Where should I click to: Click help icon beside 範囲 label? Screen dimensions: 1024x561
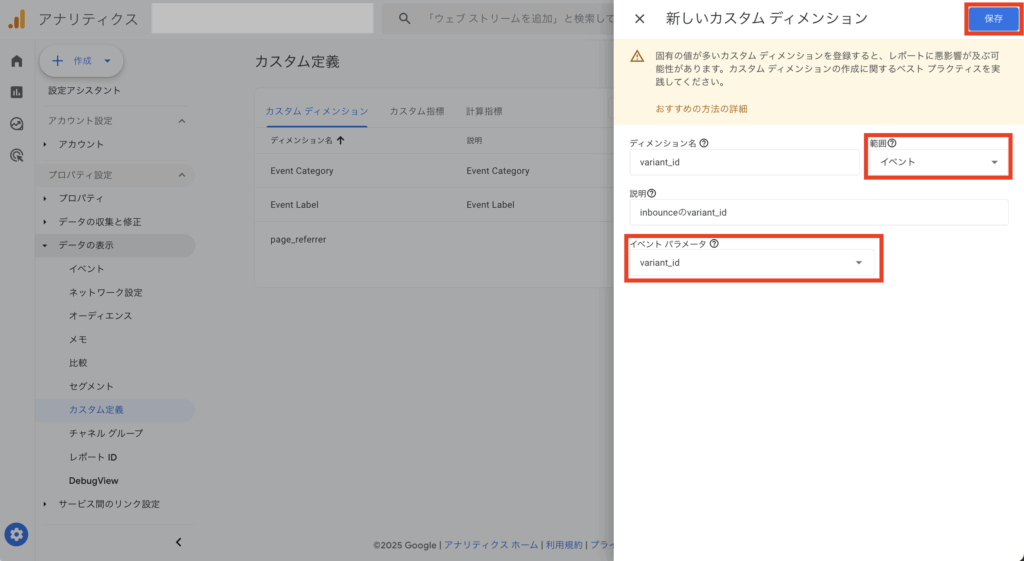click(x=892, y=143)
